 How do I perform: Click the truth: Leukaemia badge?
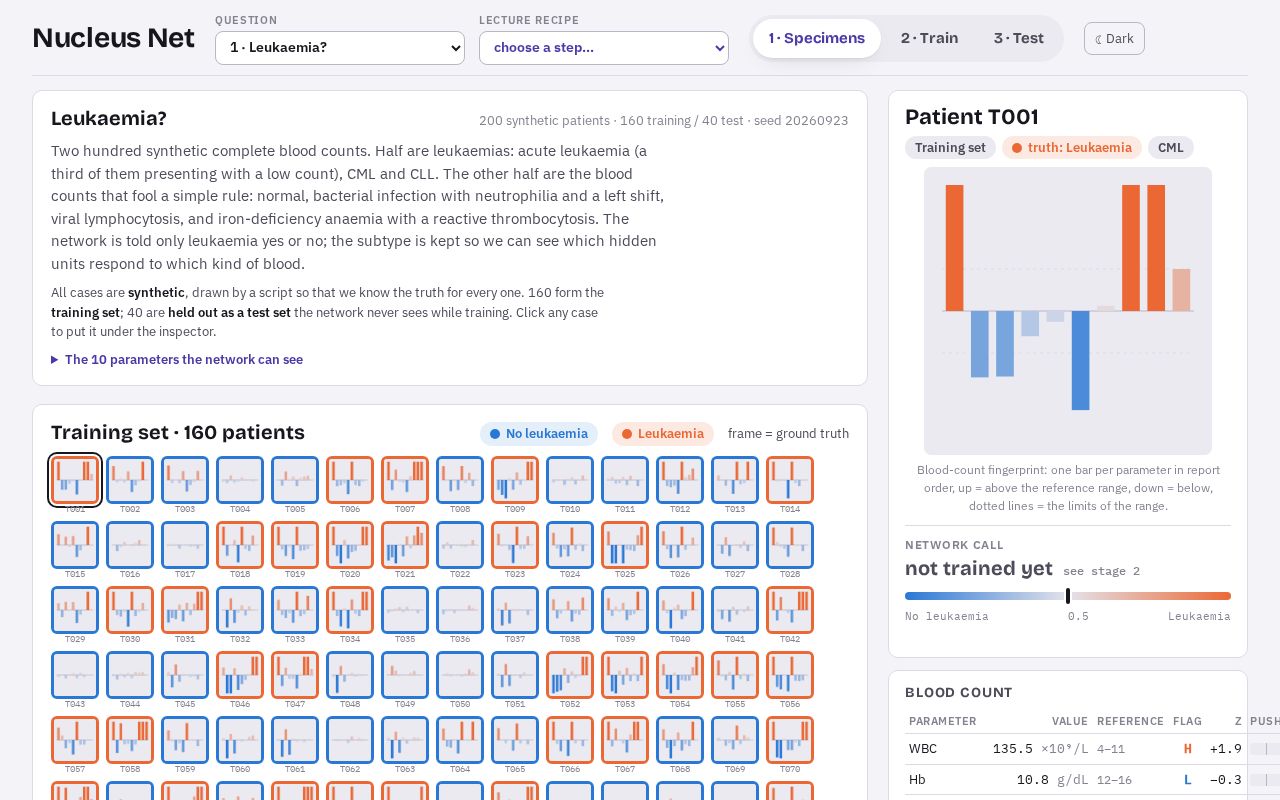coord(1072,148)
